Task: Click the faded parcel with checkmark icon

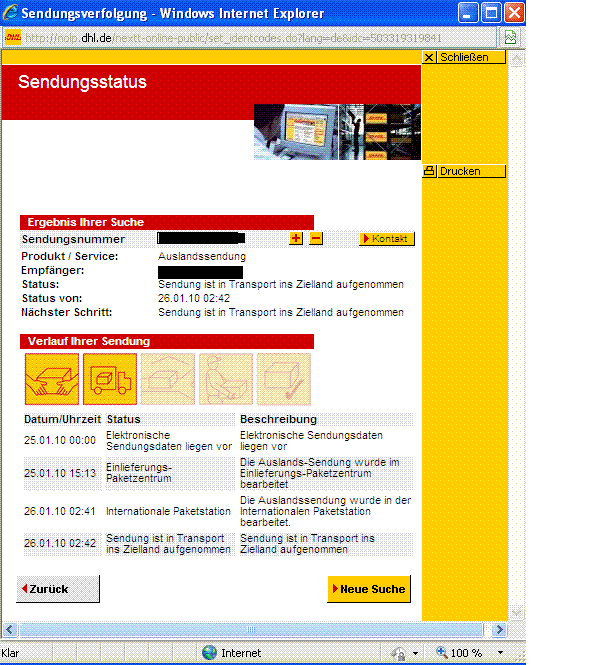Action: coord(284,379)
